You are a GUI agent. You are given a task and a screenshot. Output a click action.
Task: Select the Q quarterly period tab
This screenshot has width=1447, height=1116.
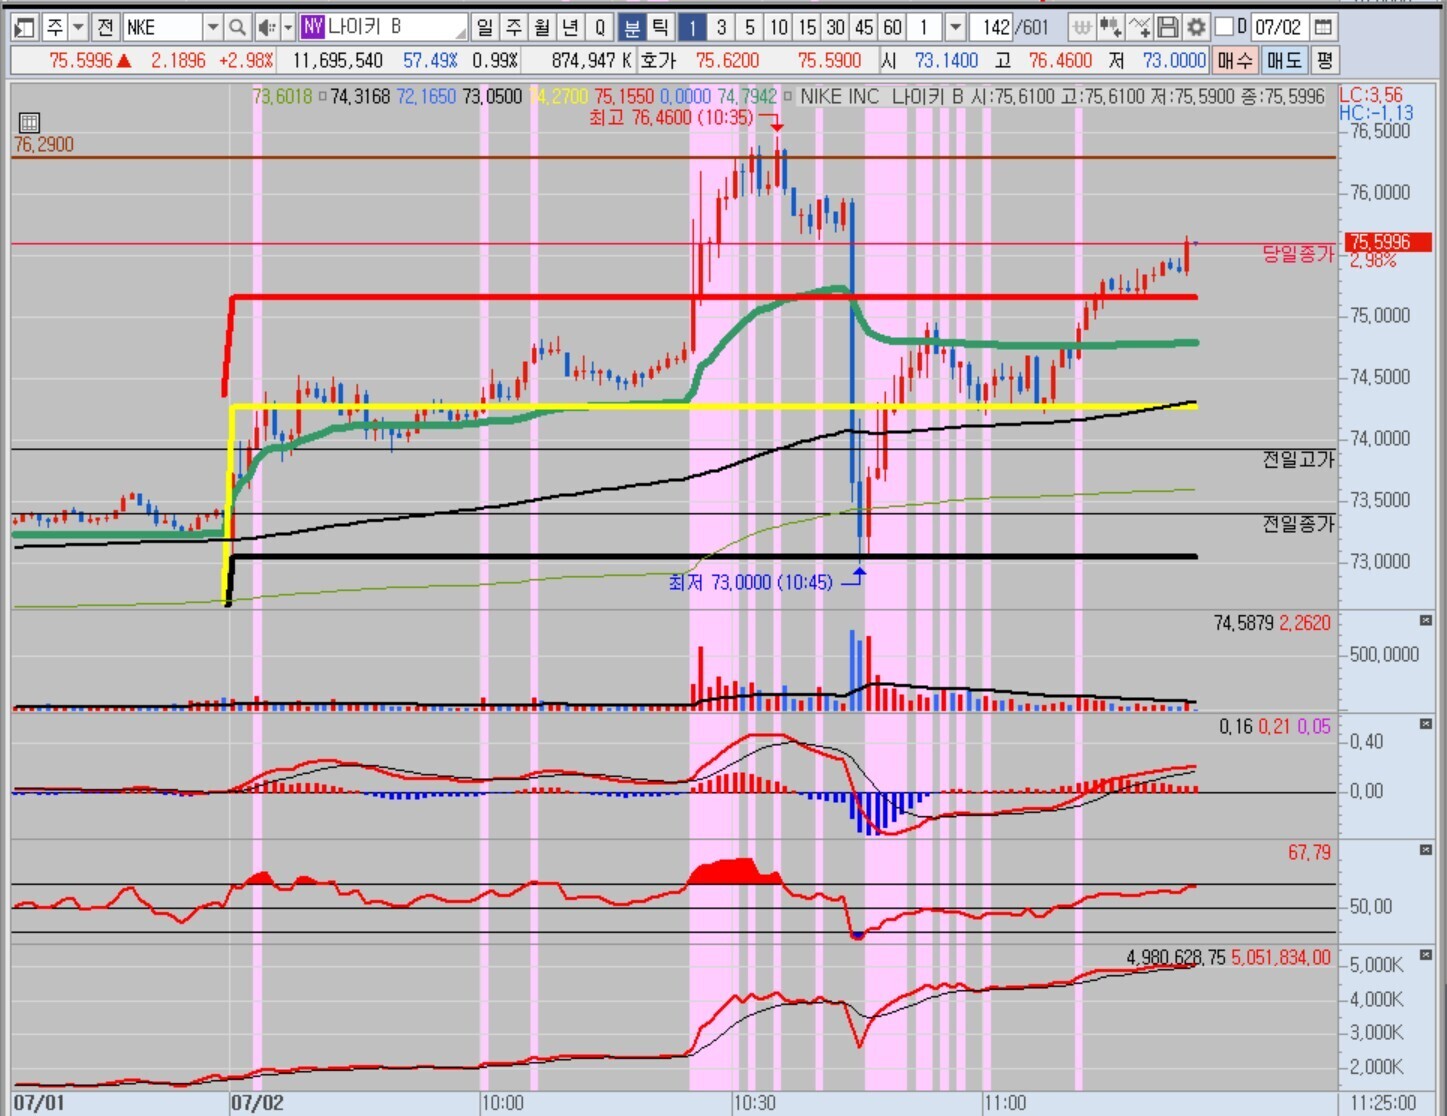tap(600, 27)
